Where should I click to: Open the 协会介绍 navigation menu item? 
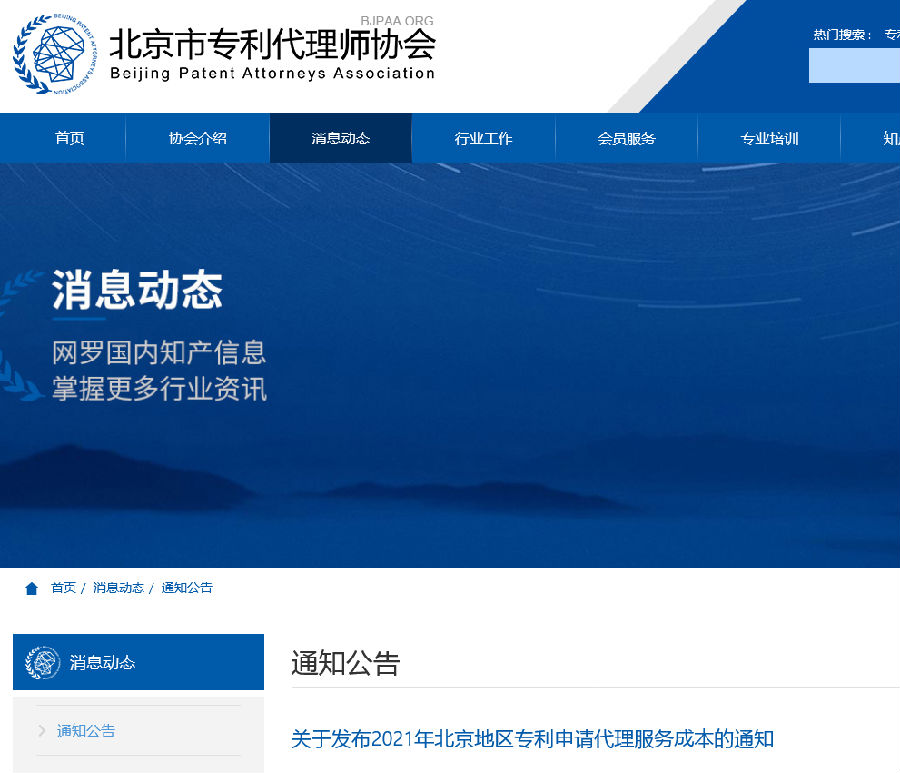pos(197,138)
